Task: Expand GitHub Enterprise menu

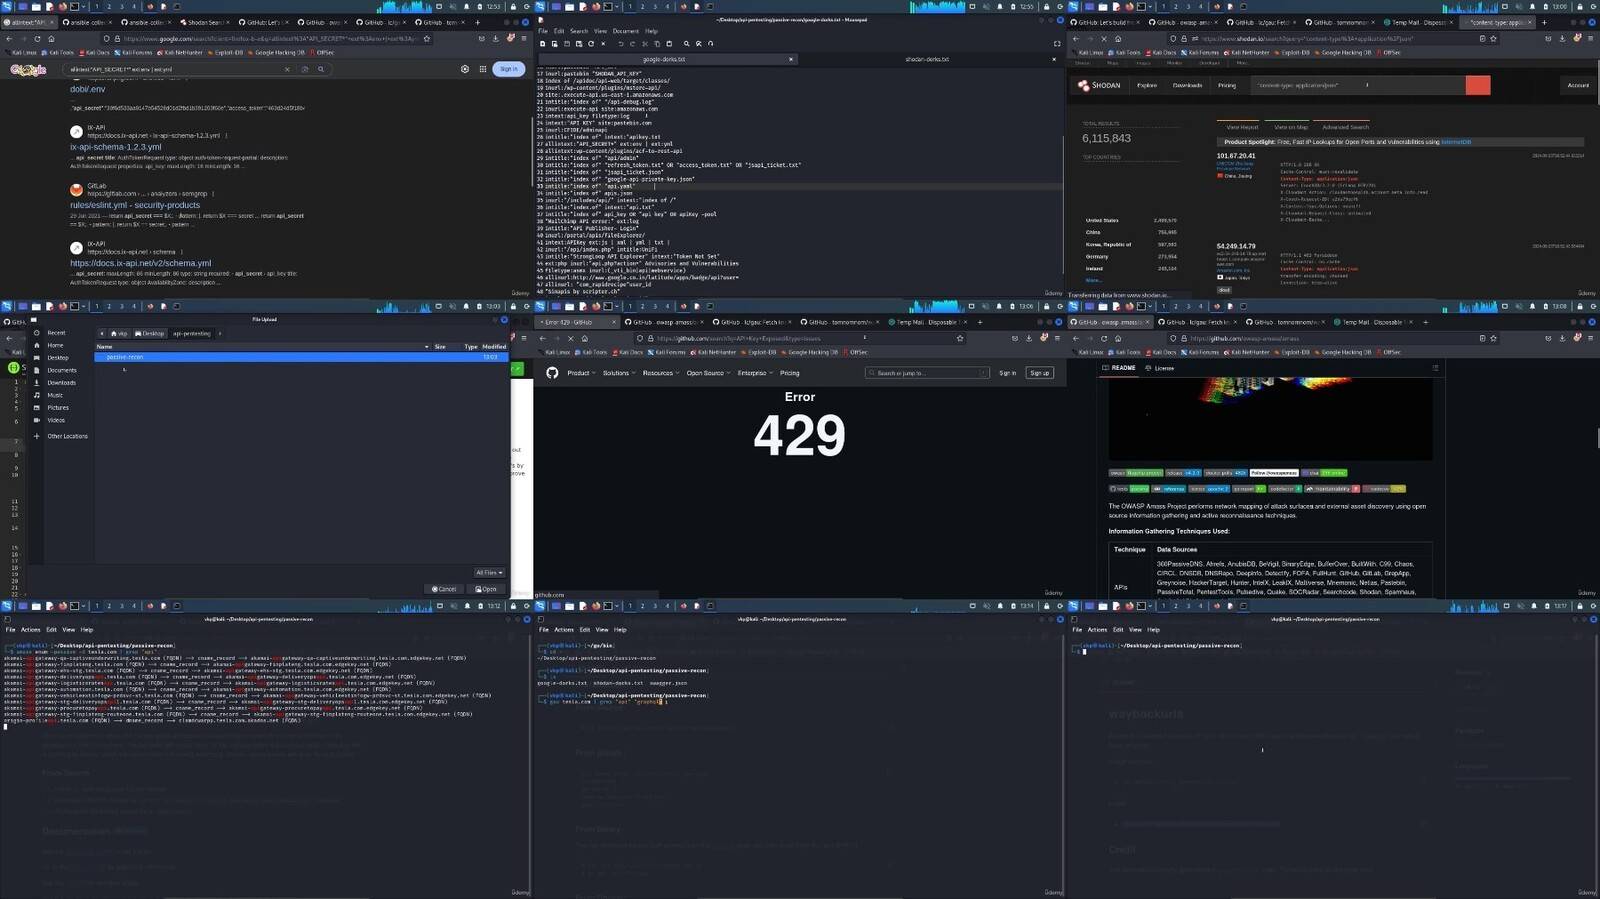Action: click(x=755, y=373)
